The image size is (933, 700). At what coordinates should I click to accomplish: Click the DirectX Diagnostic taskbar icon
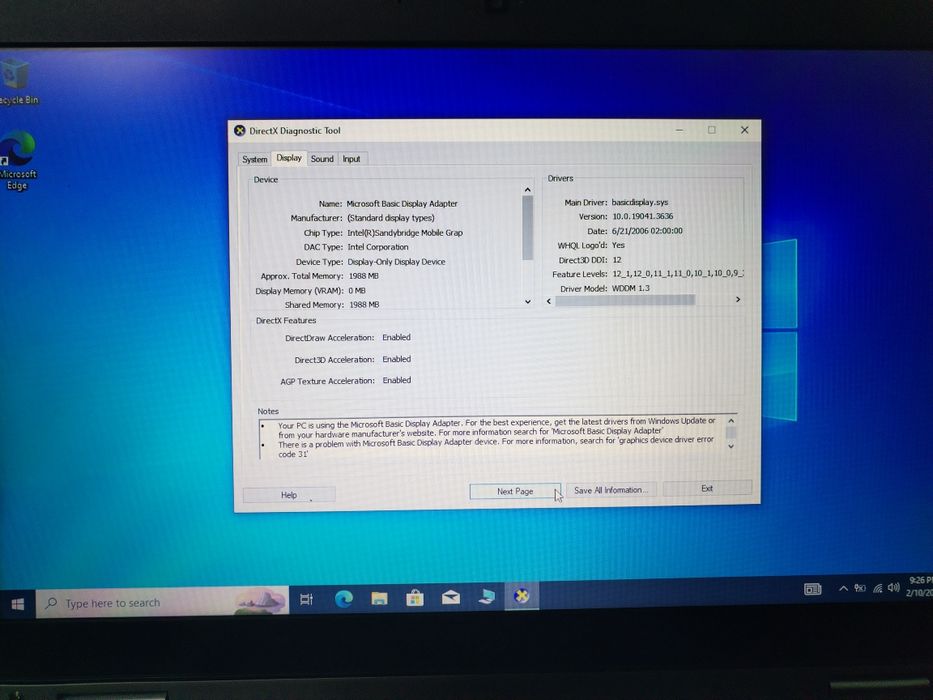(x=522, y=596)
